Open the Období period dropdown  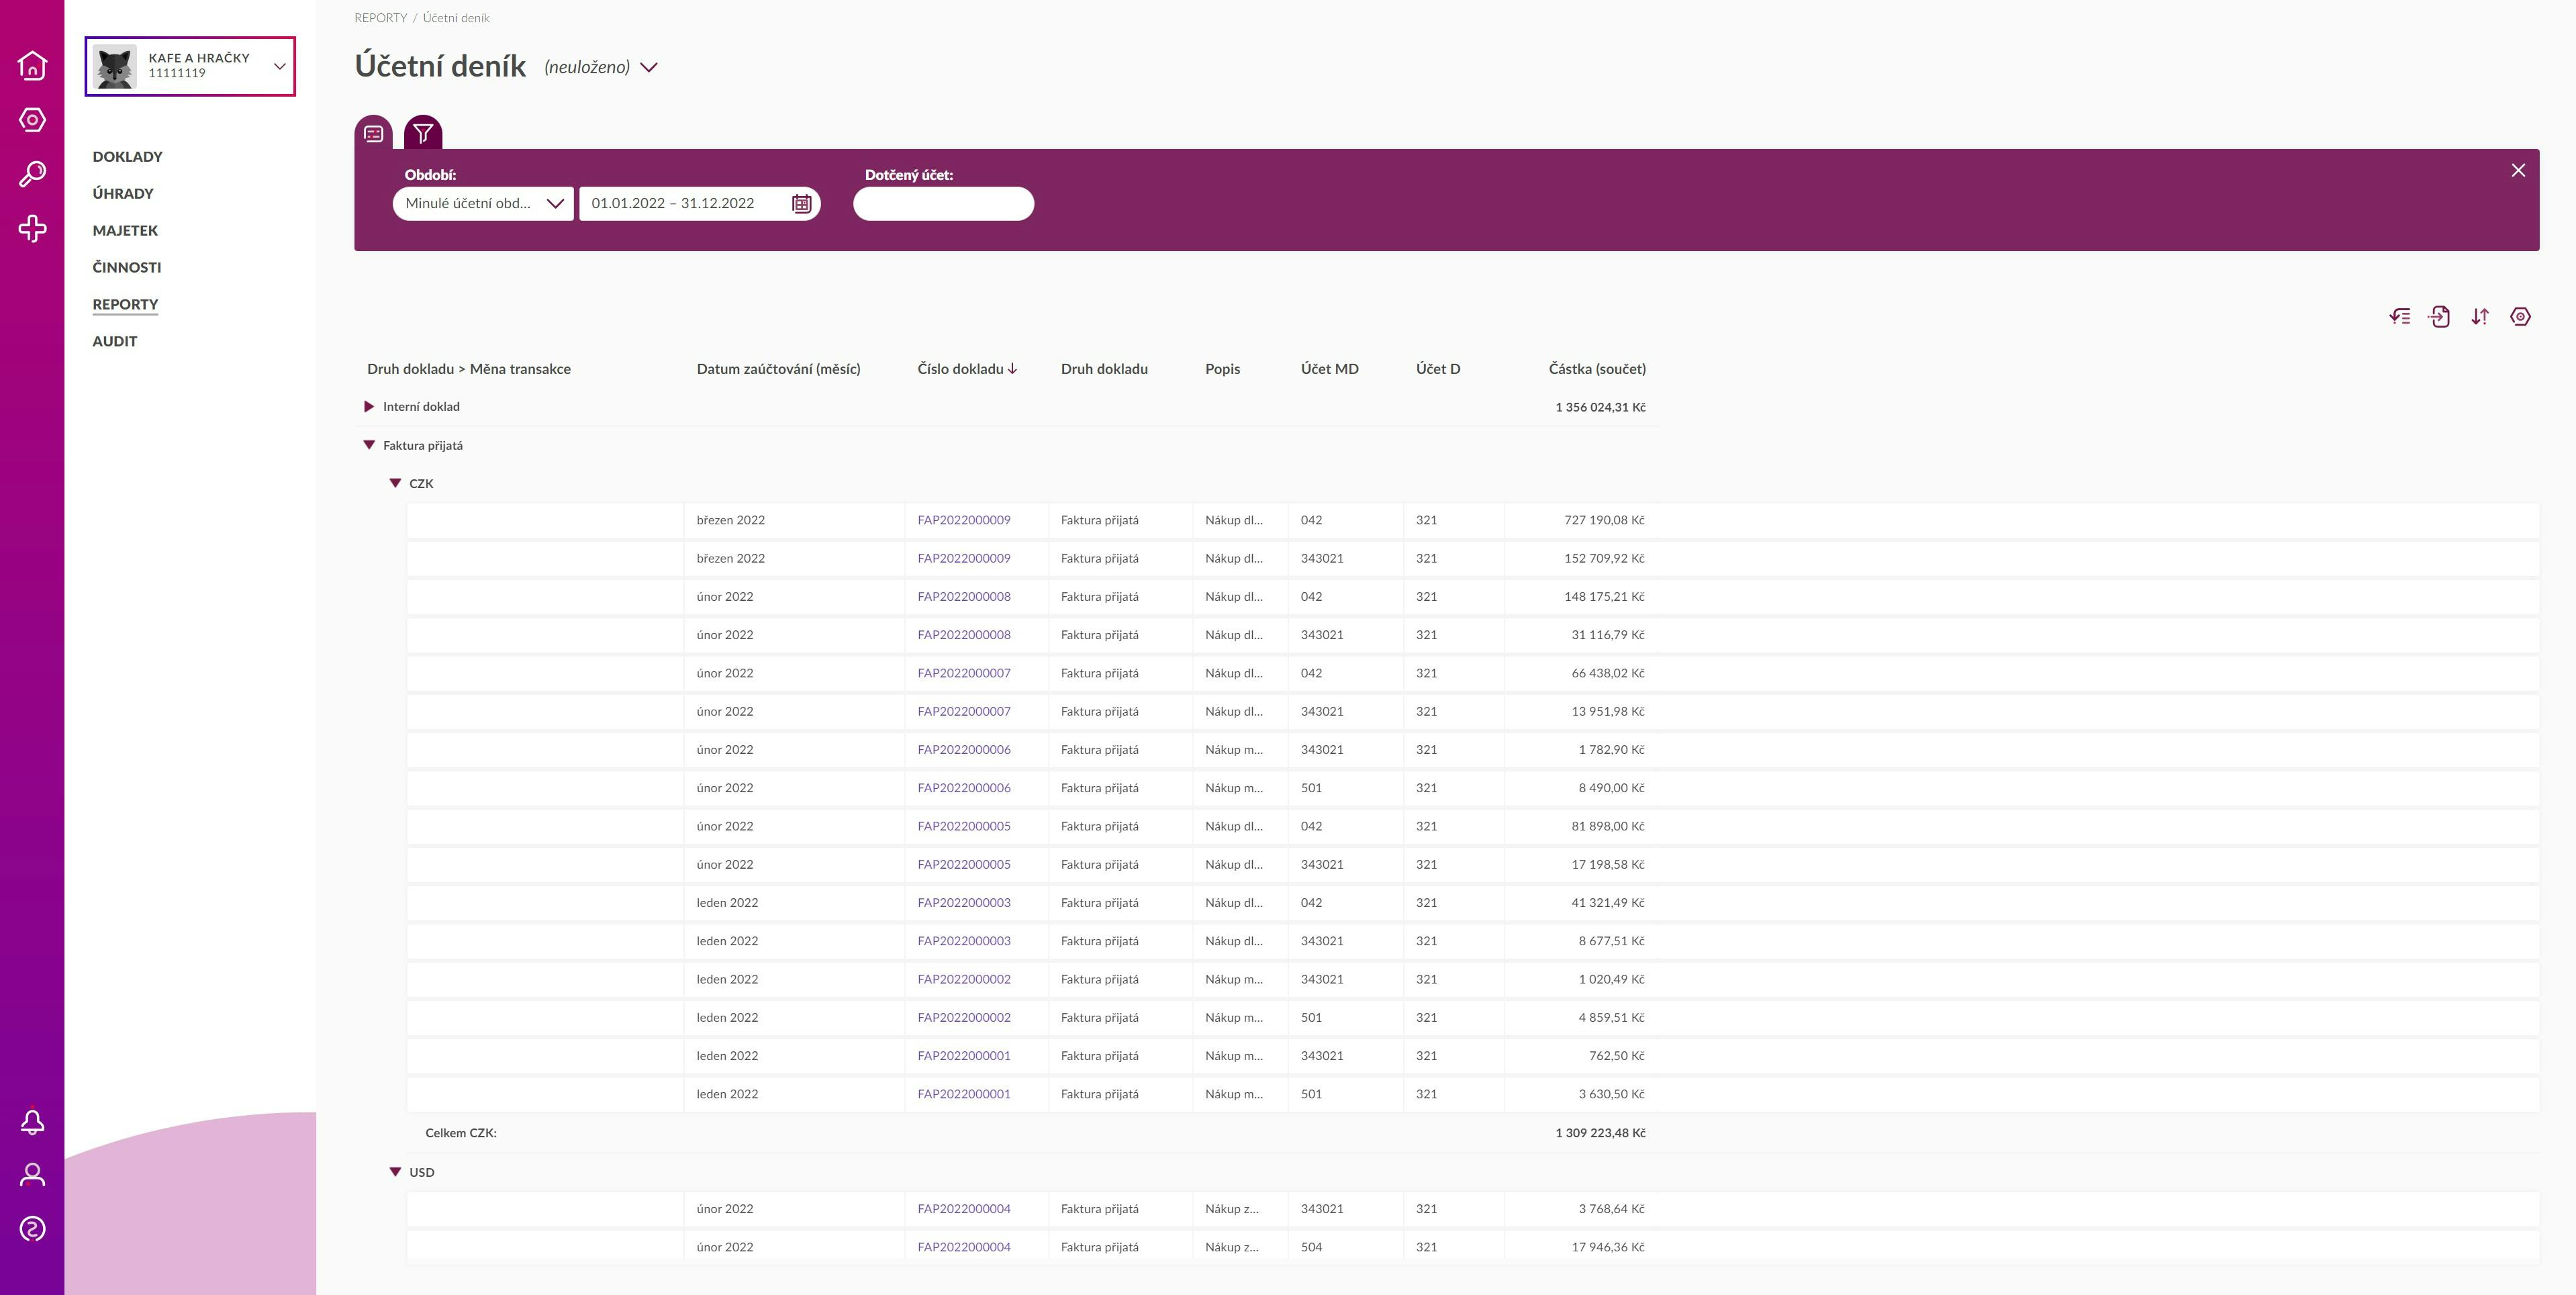coord(483,204)
